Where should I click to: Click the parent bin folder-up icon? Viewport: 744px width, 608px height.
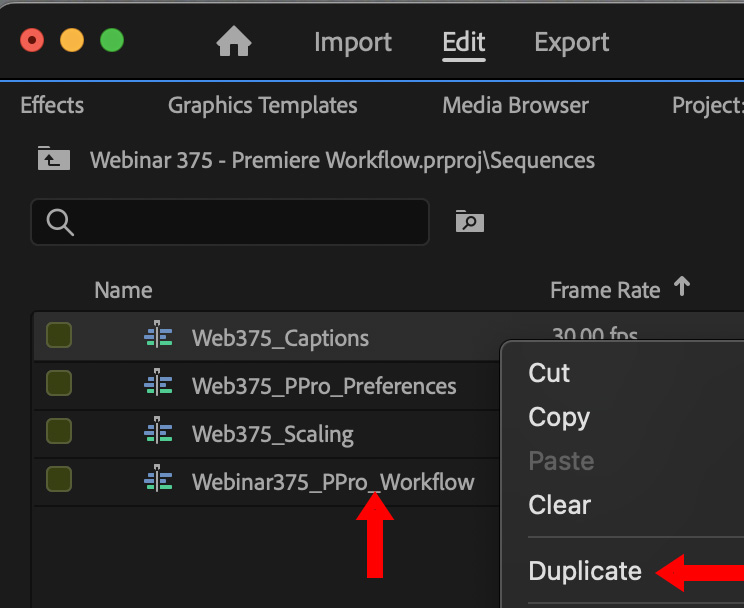point(53,159)
